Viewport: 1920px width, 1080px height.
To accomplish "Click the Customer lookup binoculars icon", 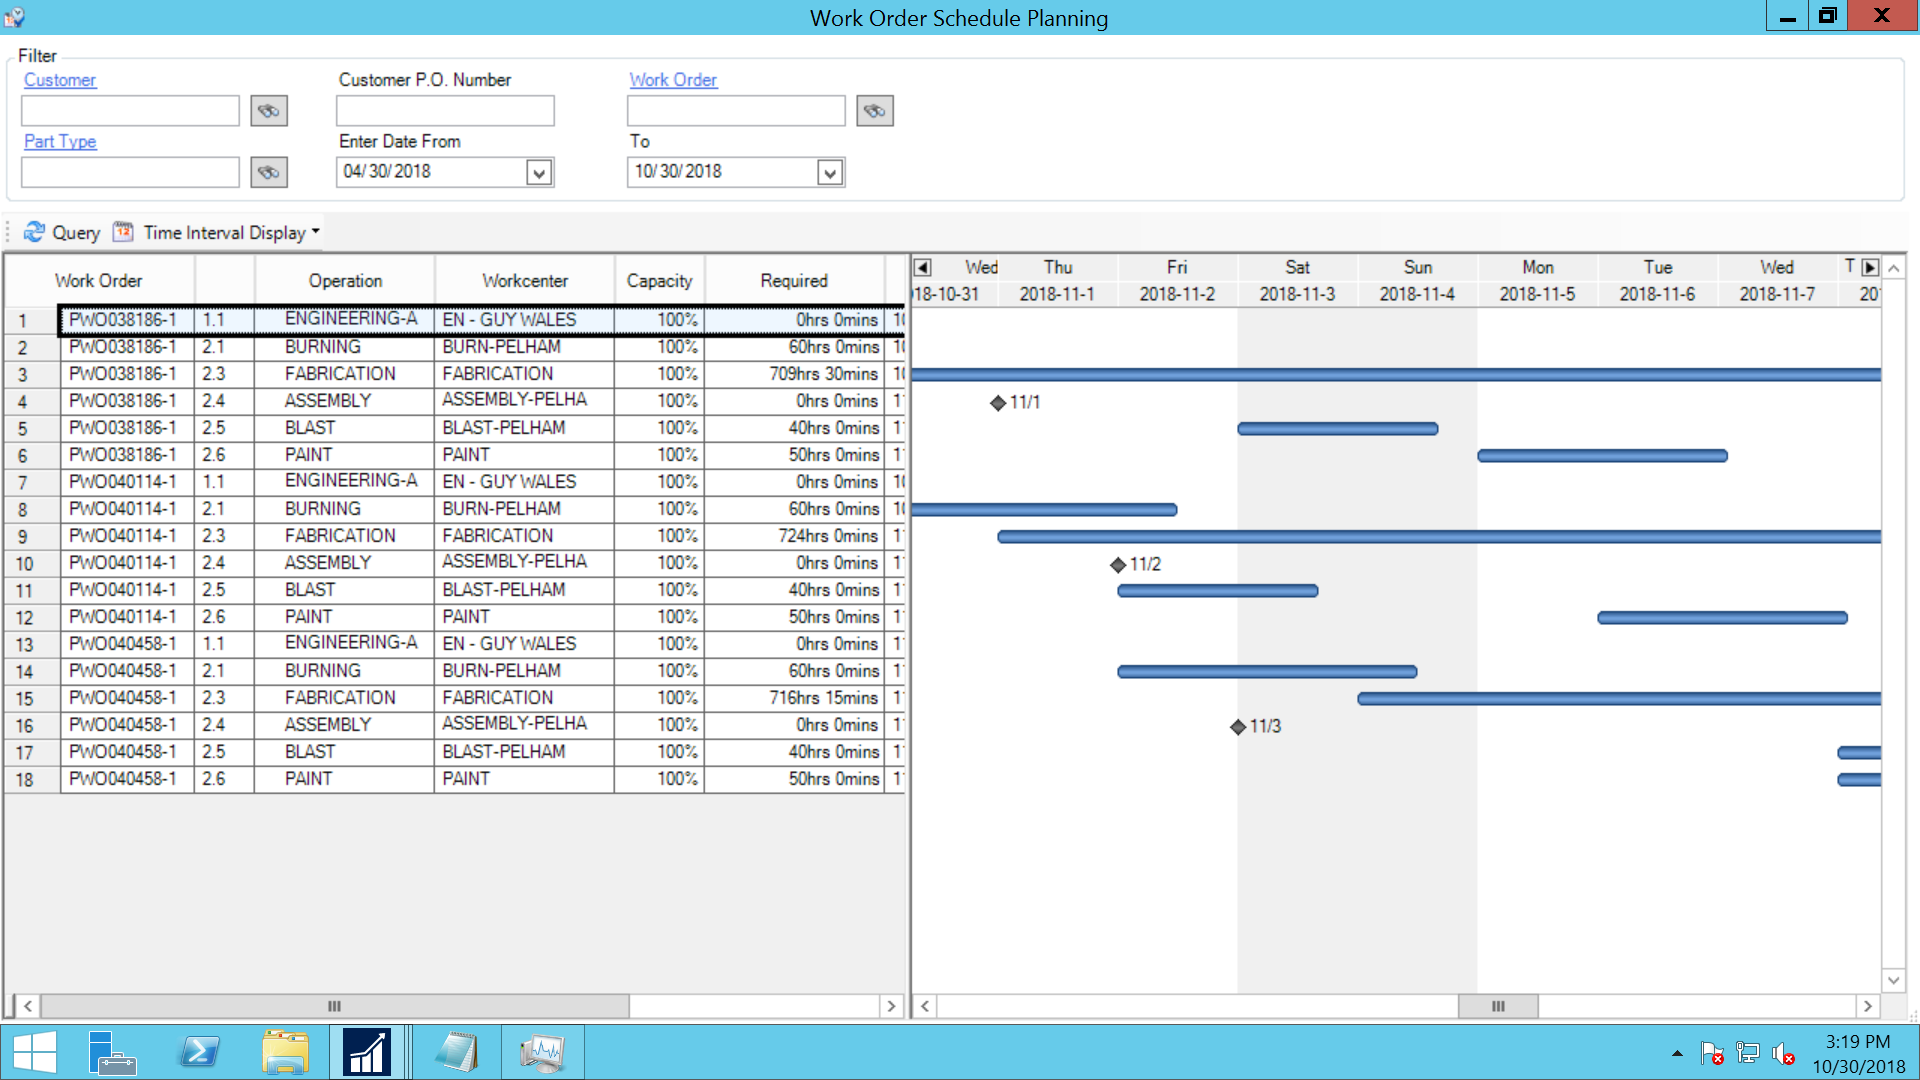I will tap(268, 111).
